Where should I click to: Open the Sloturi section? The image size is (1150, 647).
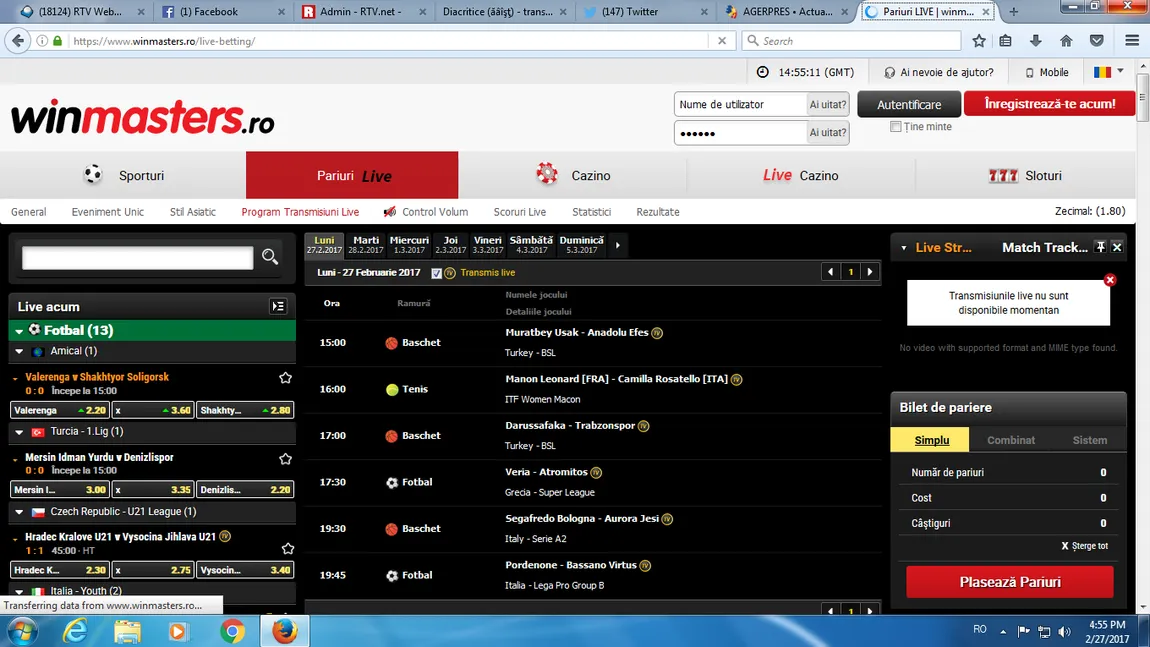click(x=1025, y=175)
